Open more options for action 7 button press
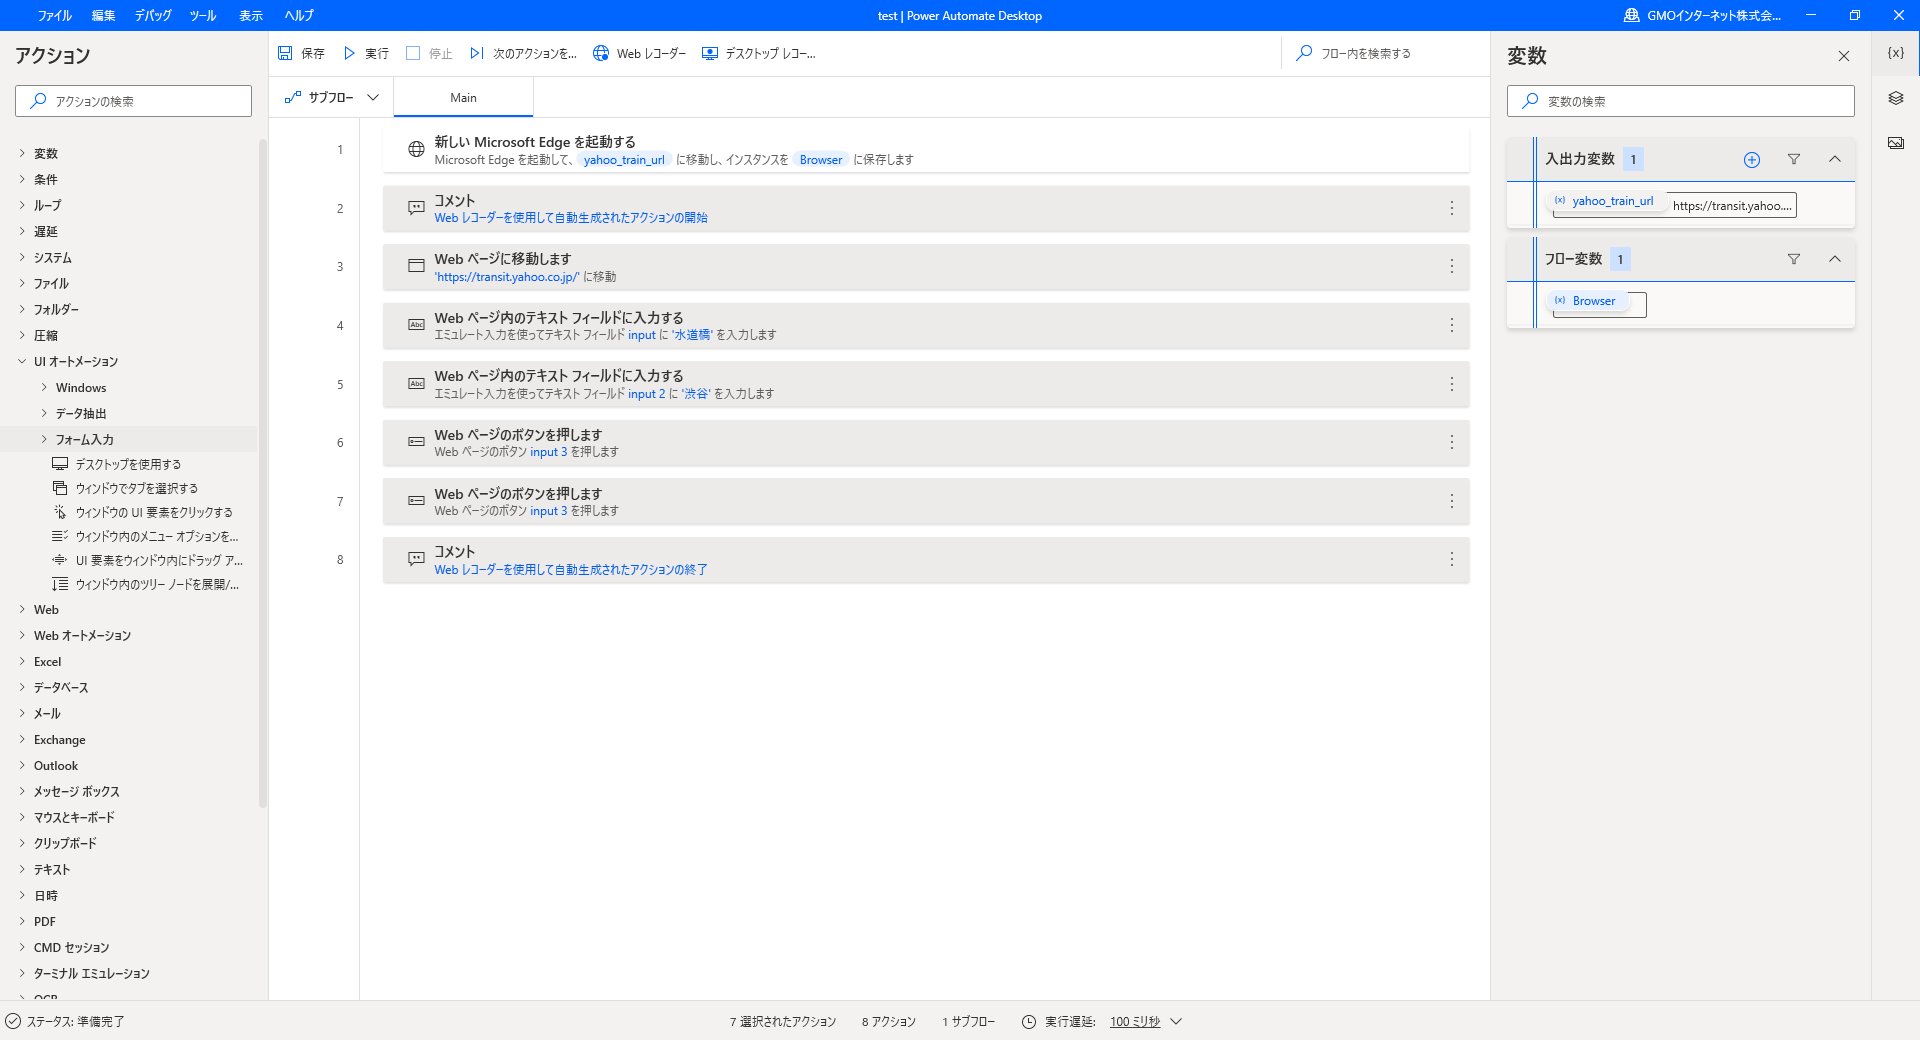The height and width of the screenshot is (1040, 1920). tap(1451, 501)
